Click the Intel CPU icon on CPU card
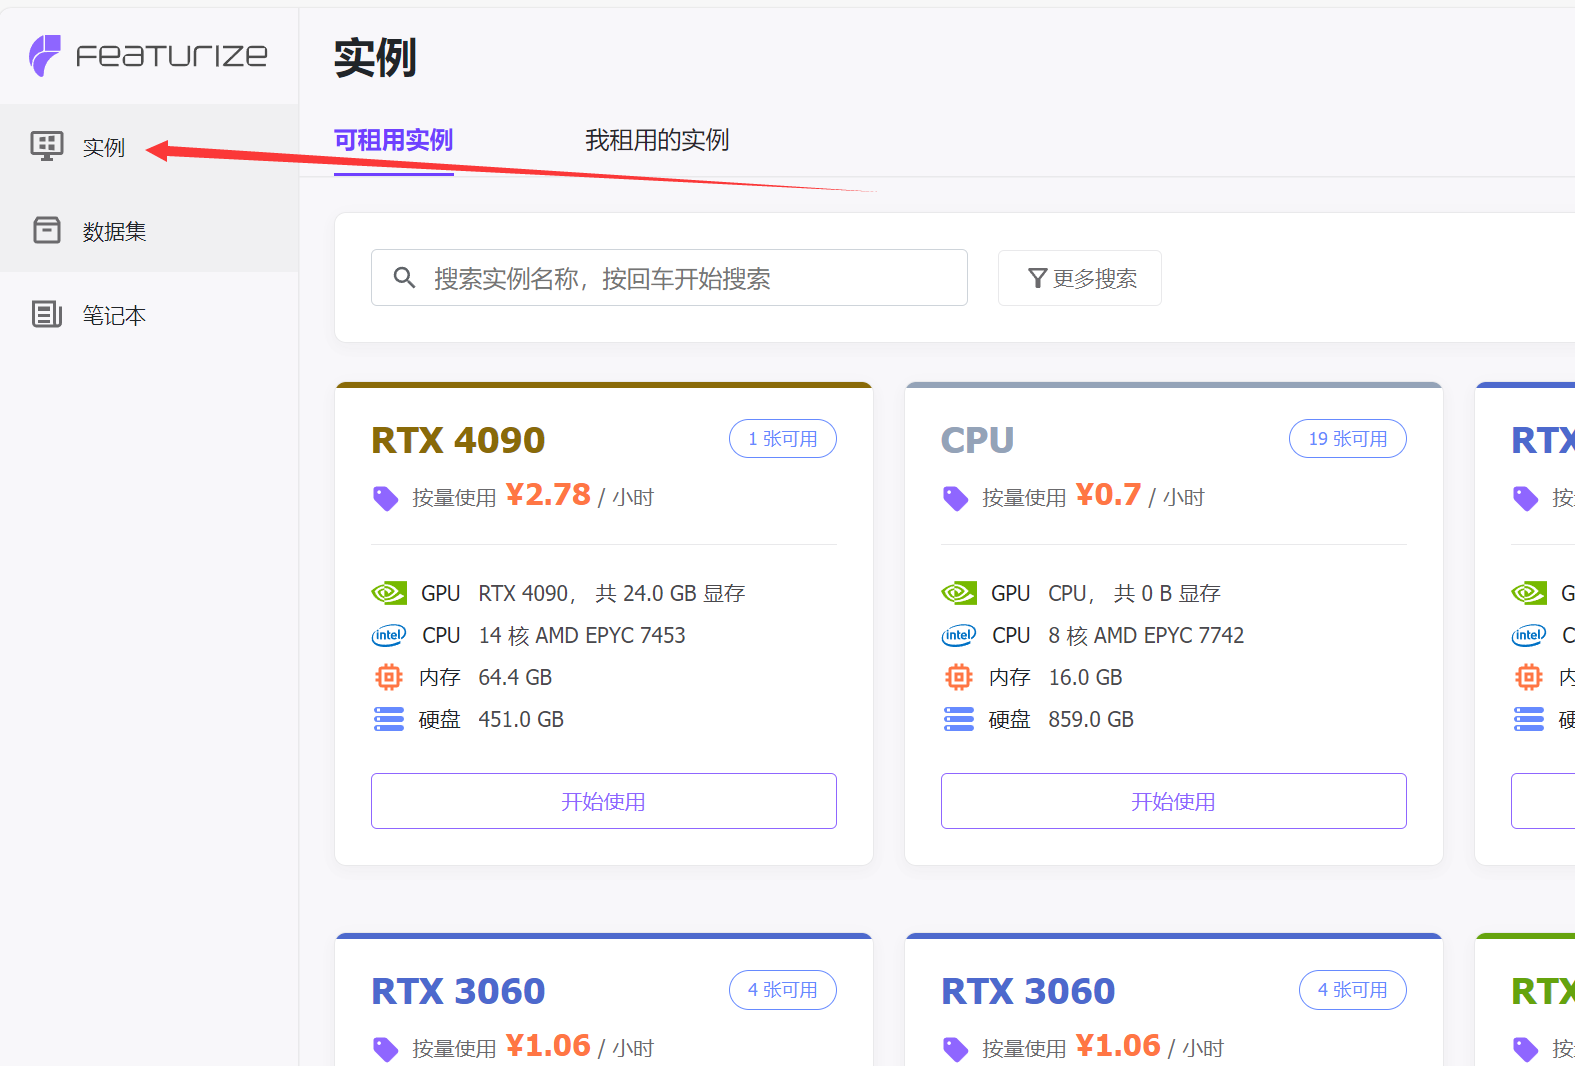 (959, 635)
